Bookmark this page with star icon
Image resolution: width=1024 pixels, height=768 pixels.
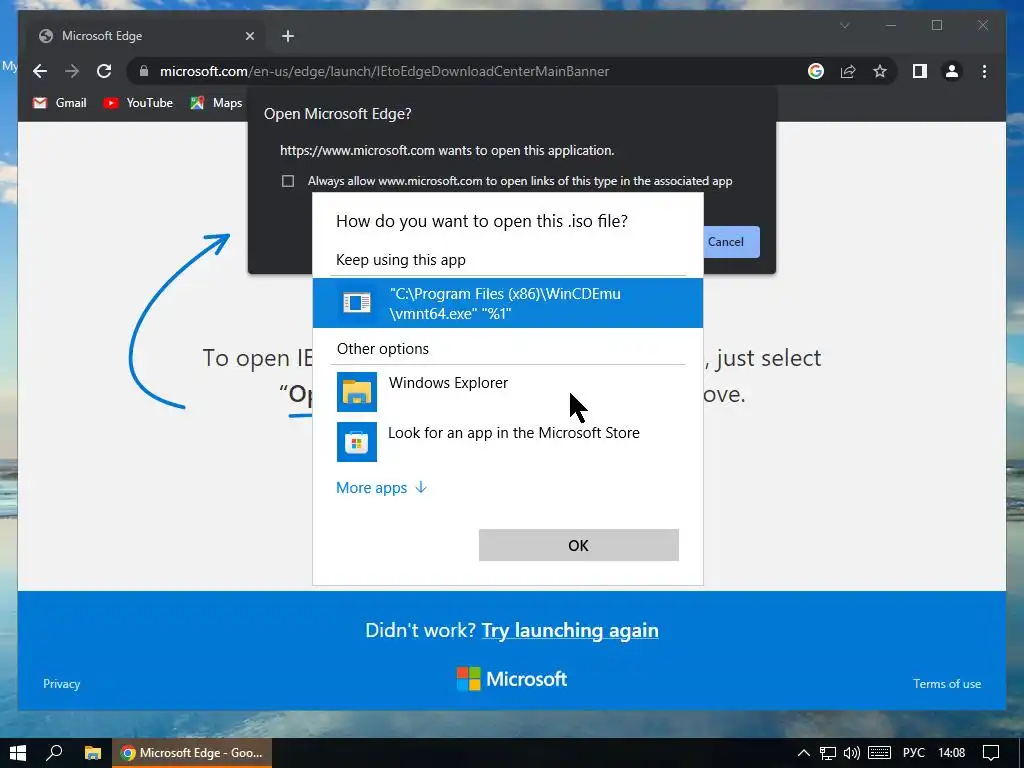(880, 71)
